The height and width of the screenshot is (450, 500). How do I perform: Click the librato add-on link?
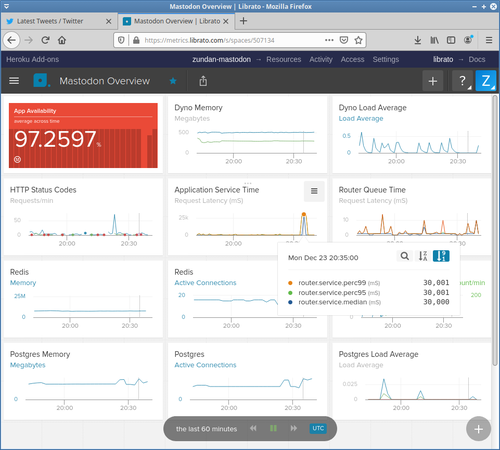(x=443, y=59)
